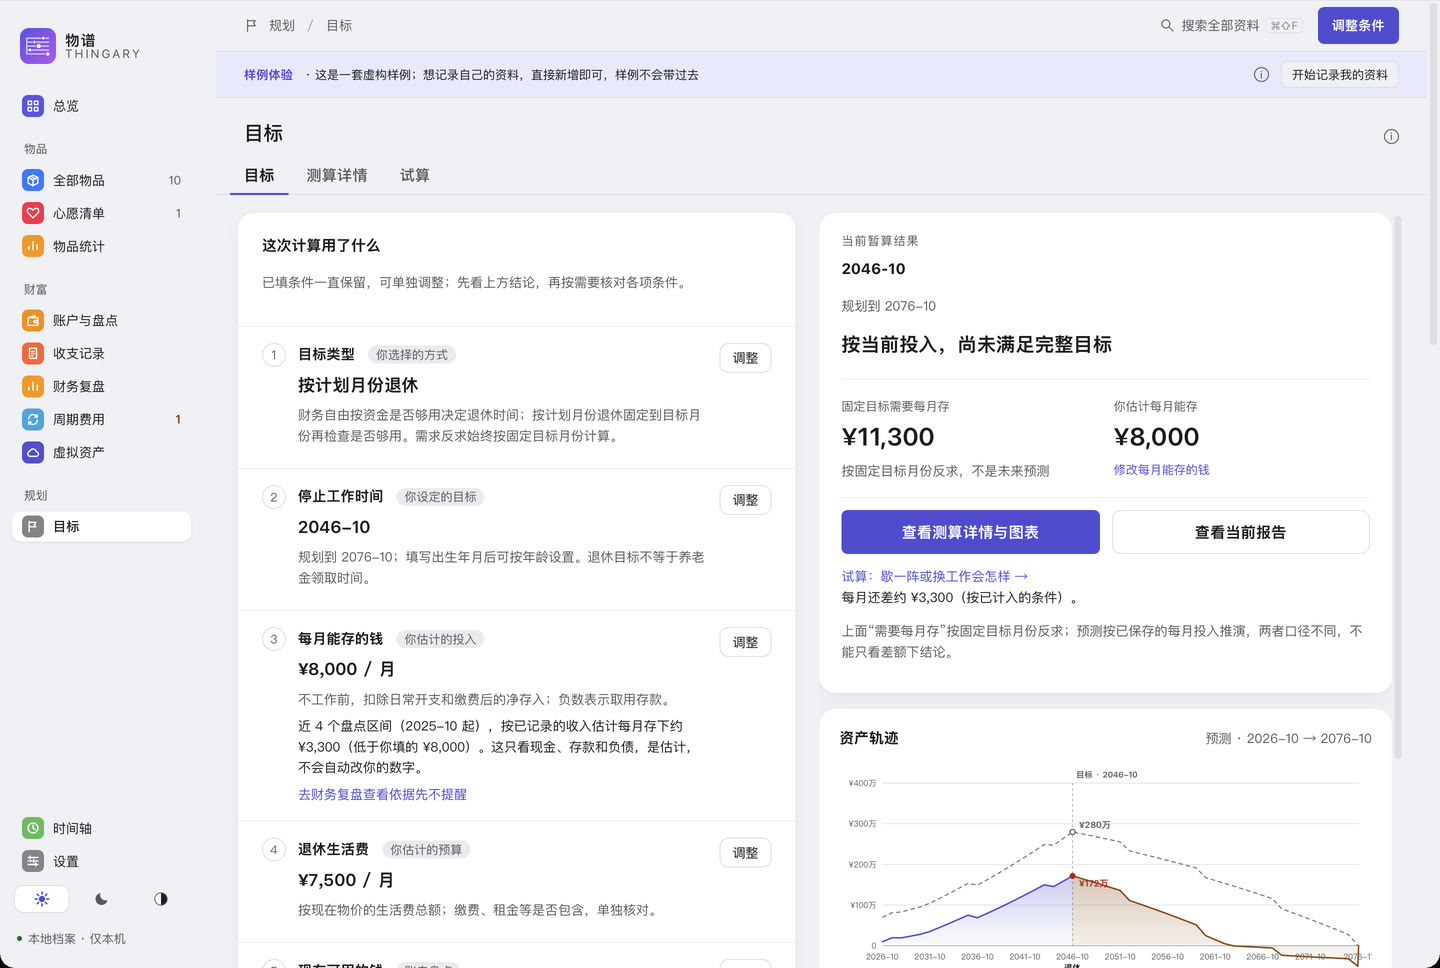1440x968 pixels.
Task: Select the 目标 tab
Action: point(259,176)
